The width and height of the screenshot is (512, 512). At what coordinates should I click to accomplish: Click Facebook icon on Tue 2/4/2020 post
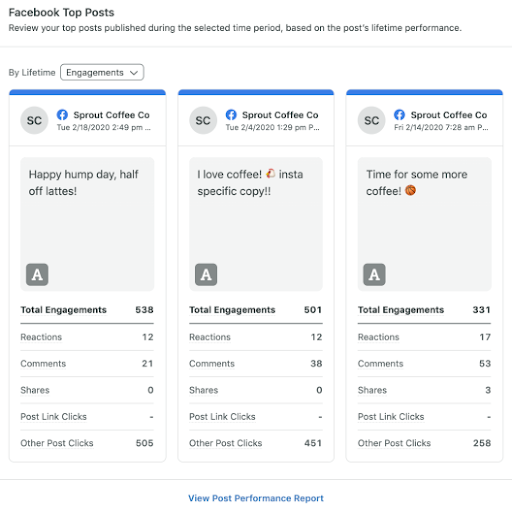click(x=231, y=115)
